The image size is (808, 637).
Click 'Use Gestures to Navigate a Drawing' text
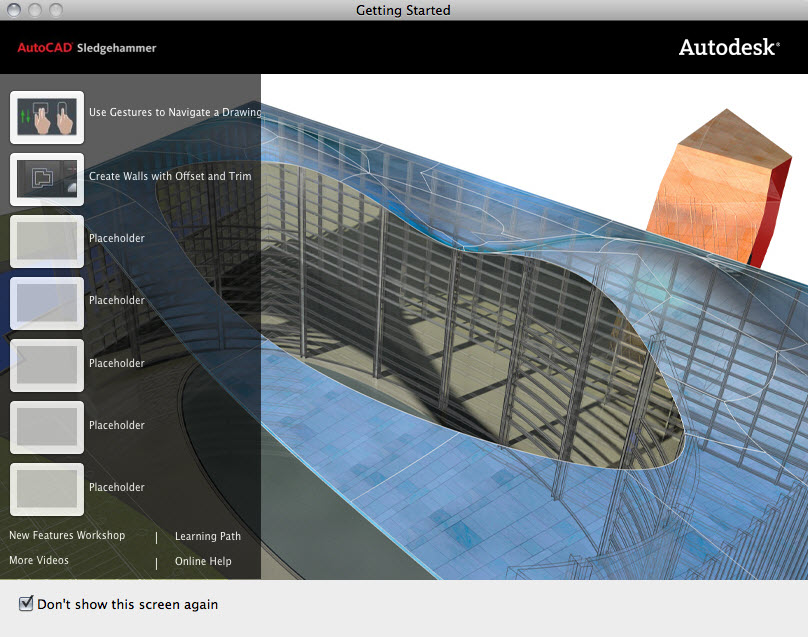pyautogui.click(x=175, y=112)
